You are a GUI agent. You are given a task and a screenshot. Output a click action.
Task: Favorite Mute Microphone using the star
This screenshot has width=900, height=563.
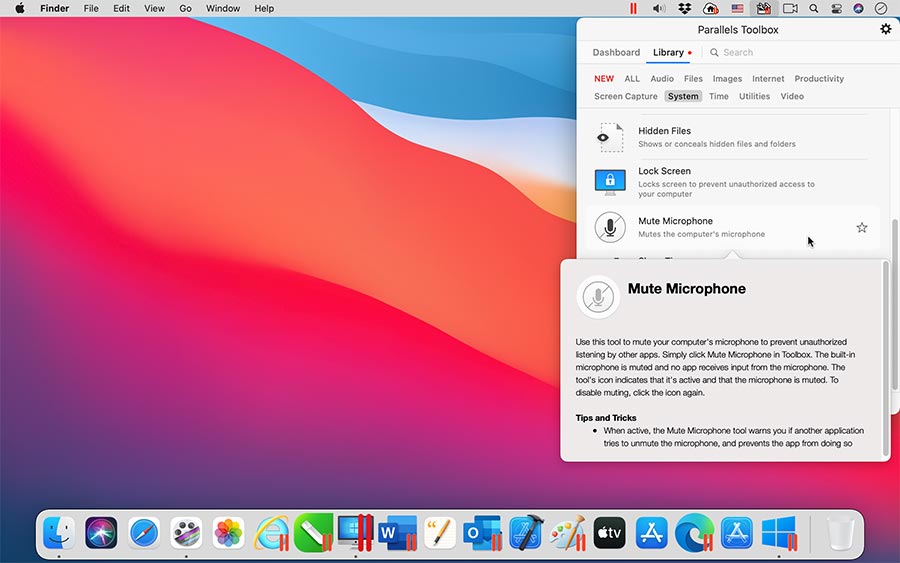pos(862,228)
